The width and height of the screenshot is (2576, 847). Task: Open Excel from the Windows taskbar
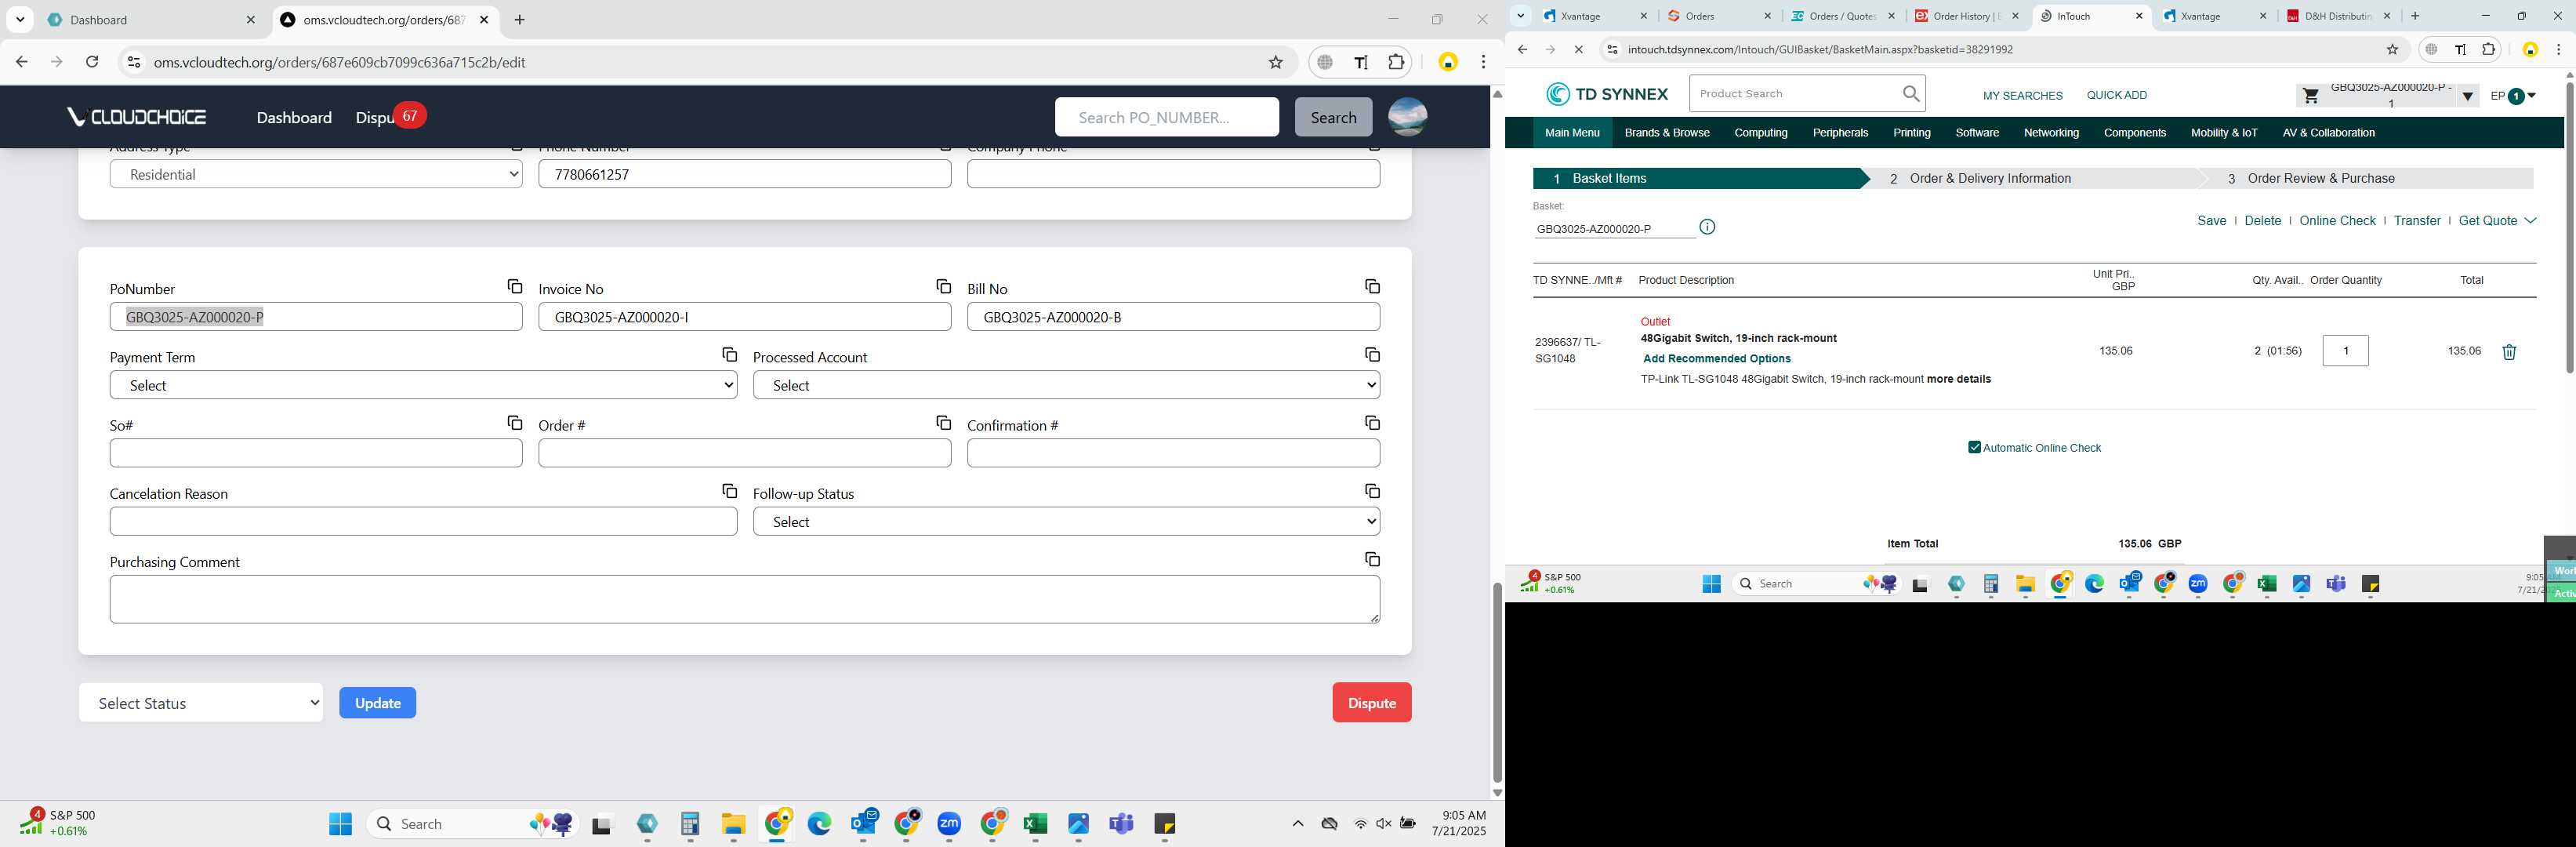[1035, 824]
